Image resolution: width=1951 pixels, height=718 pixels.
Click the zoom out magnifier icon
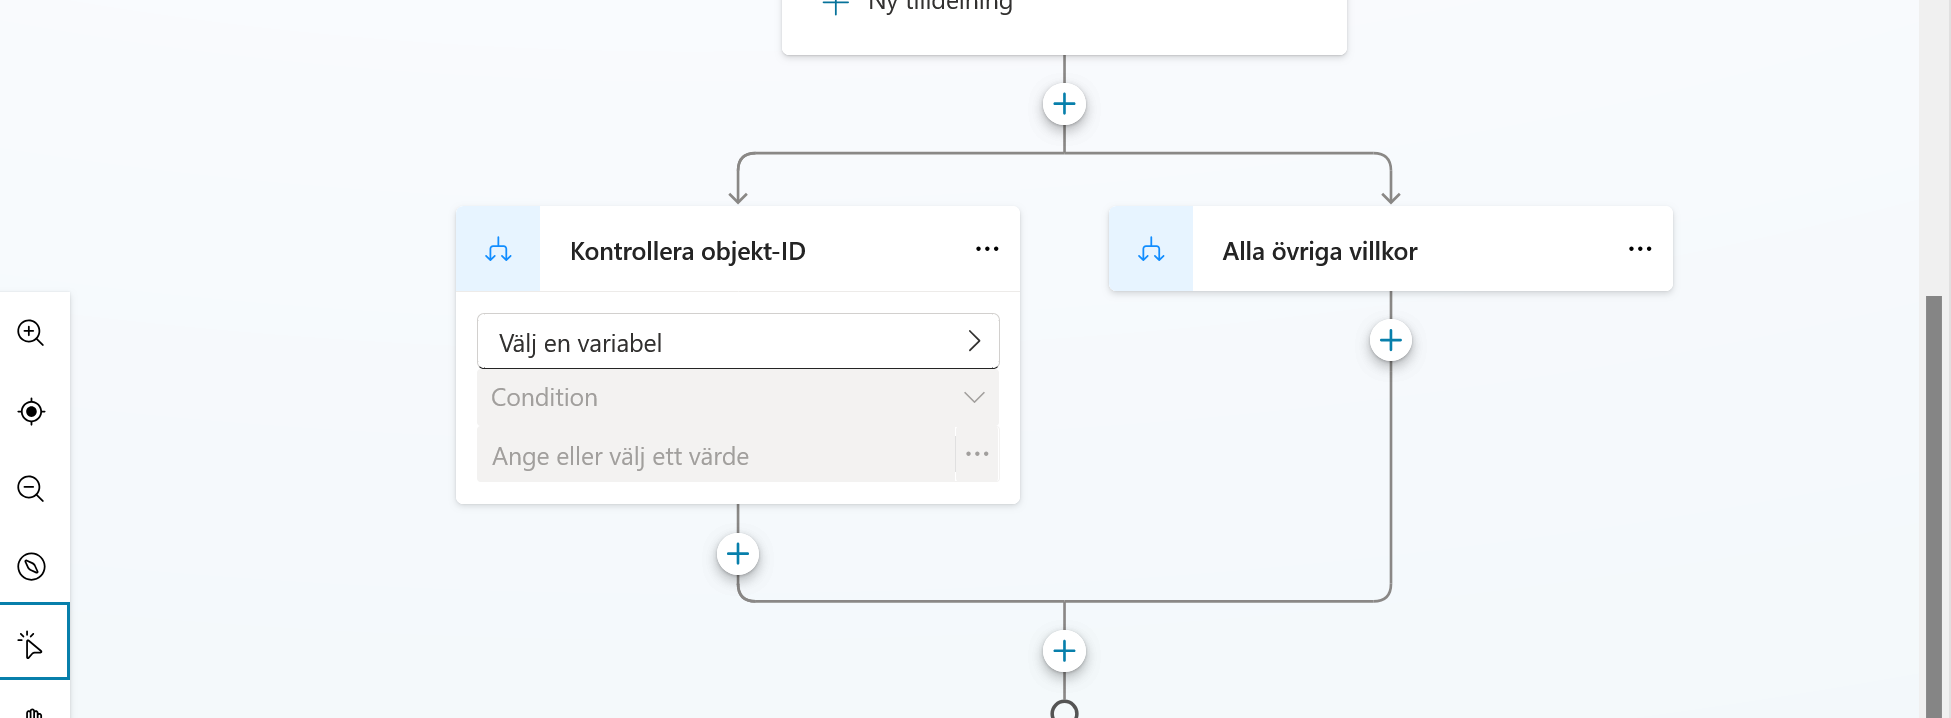click(x=31, y=489)
